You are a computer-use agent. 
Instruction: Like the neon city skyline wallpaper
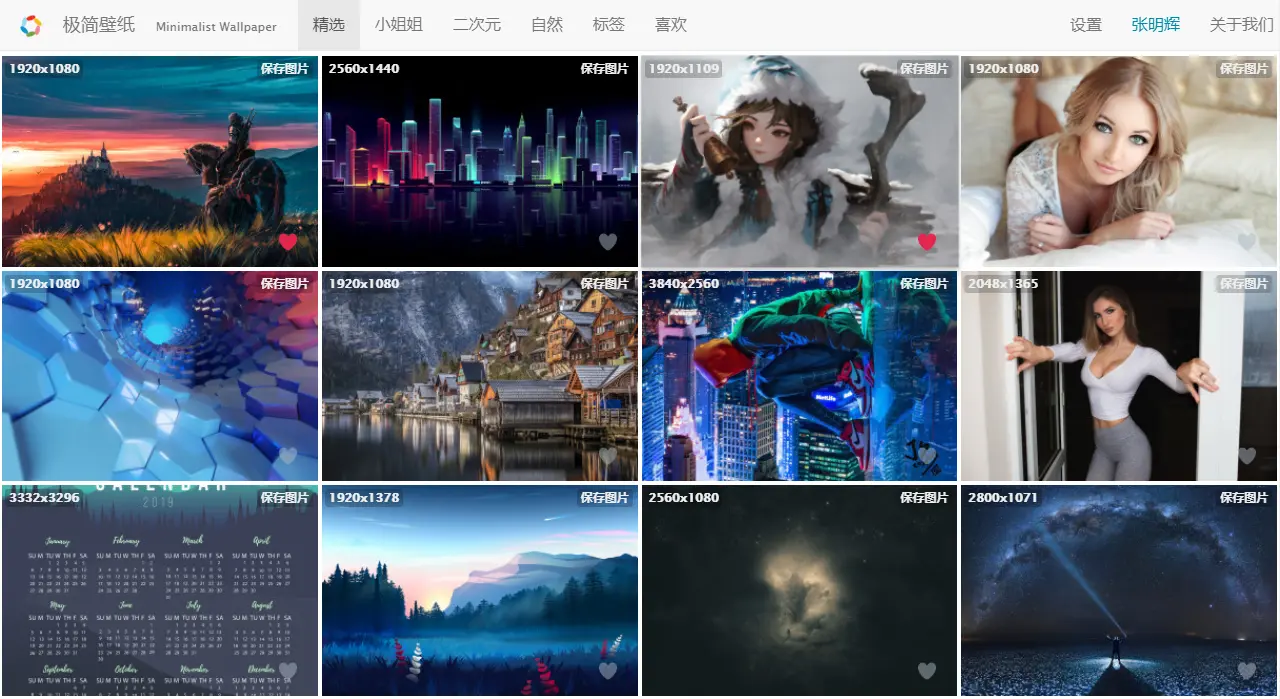pos(608,241)
